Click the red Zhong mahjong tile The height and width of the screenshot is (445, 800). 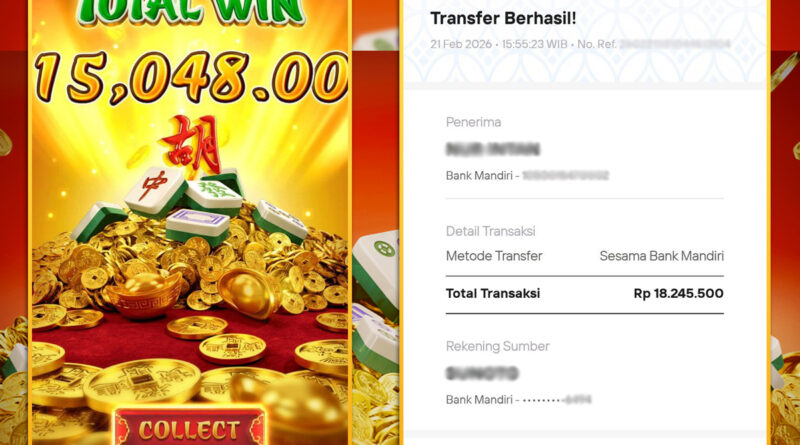click(155, 191)
